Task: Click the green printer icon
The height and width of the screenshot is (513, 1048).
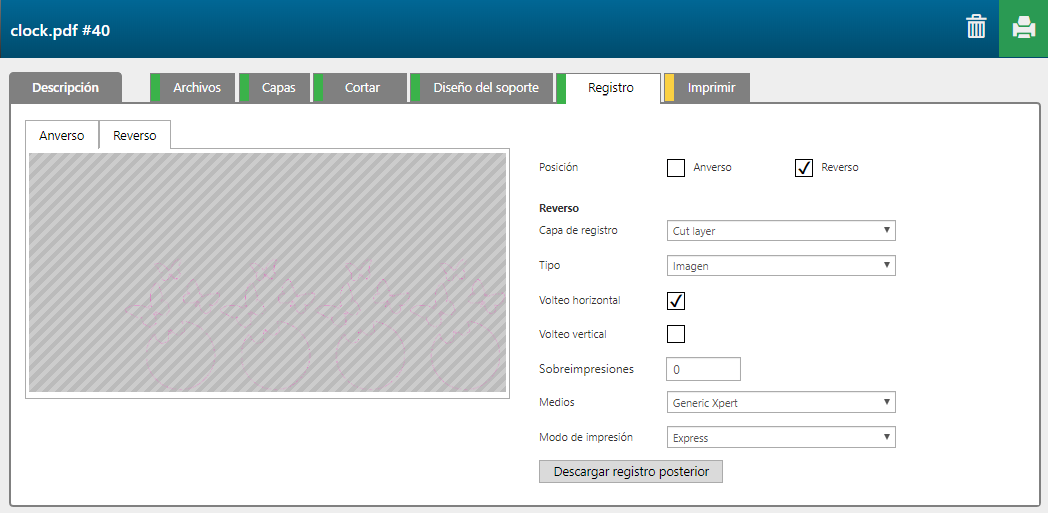Action: (1023, 28)
